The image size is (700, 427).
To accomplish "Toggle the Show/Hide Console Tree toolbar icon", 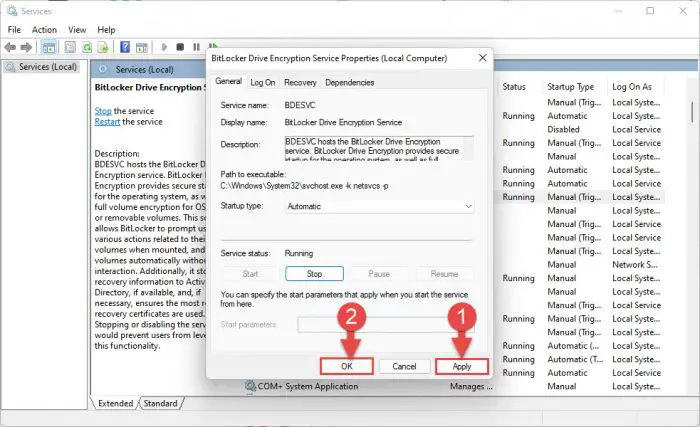I will coord(49,47).
